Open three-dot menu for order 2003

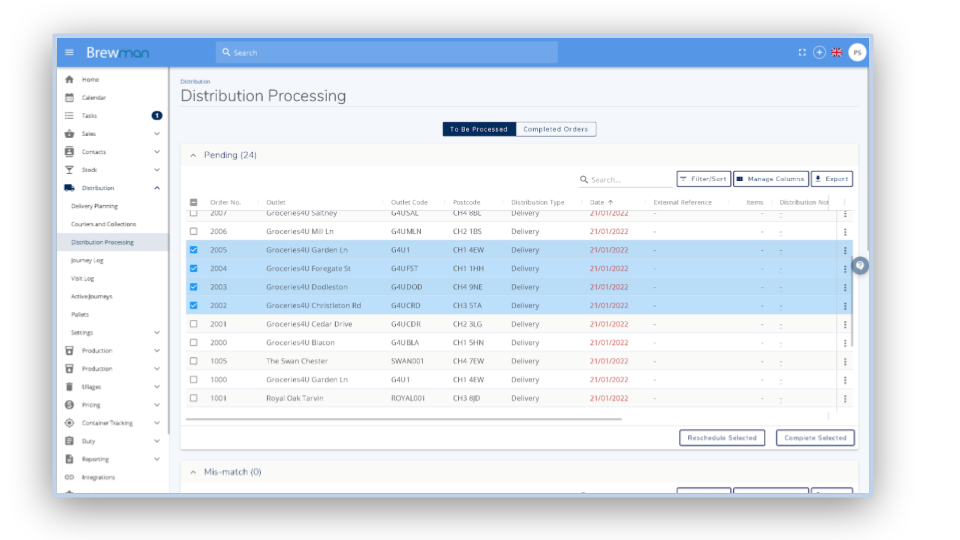pos(845,287)
